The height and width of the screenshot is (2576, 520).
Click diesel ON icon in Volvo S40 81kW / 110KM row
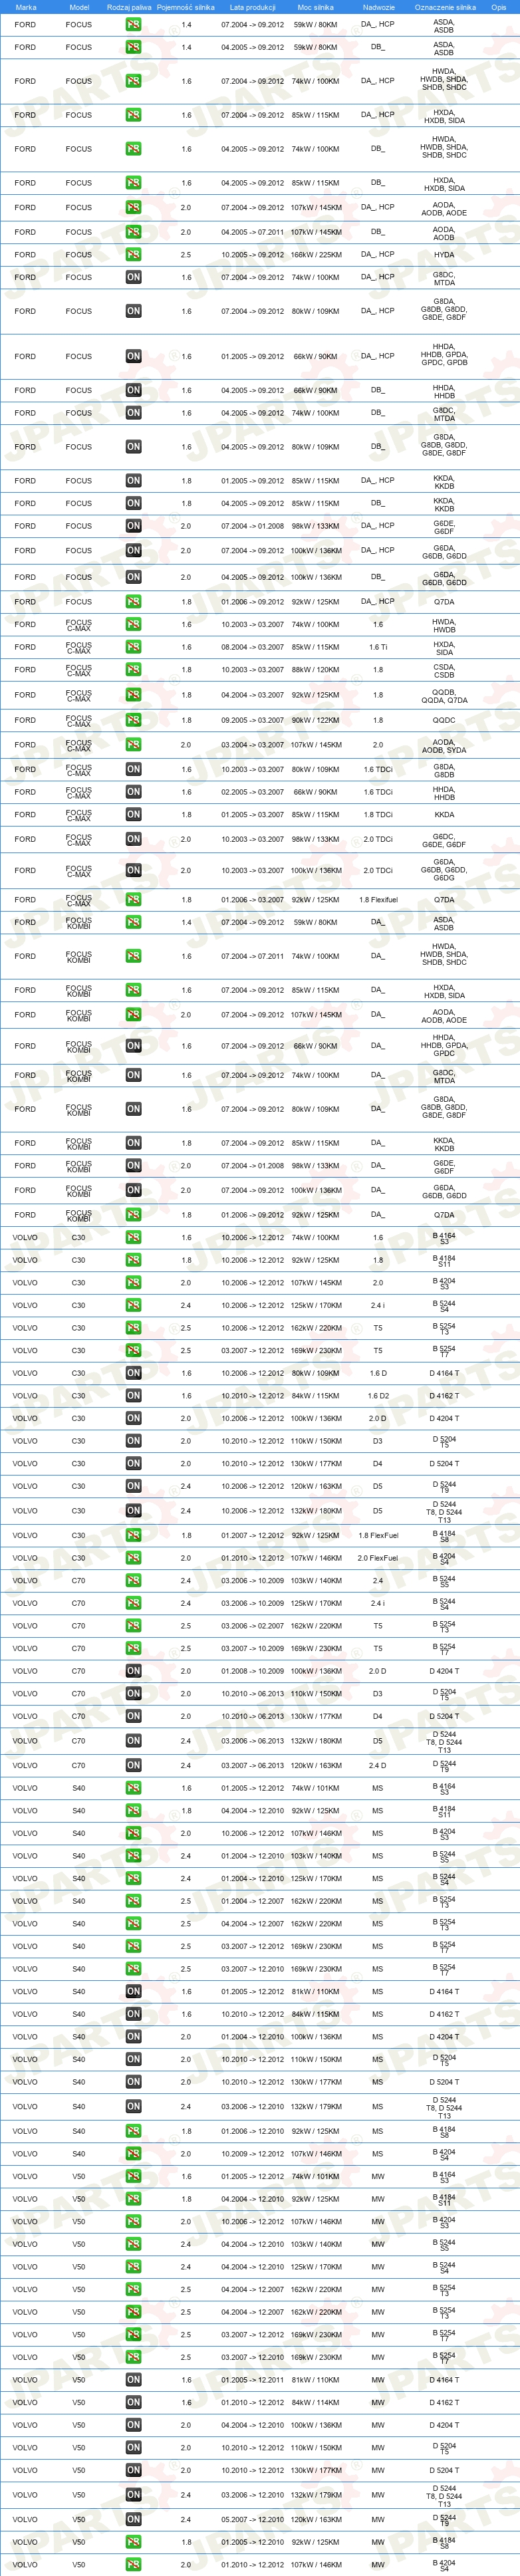pos(133,1991)
